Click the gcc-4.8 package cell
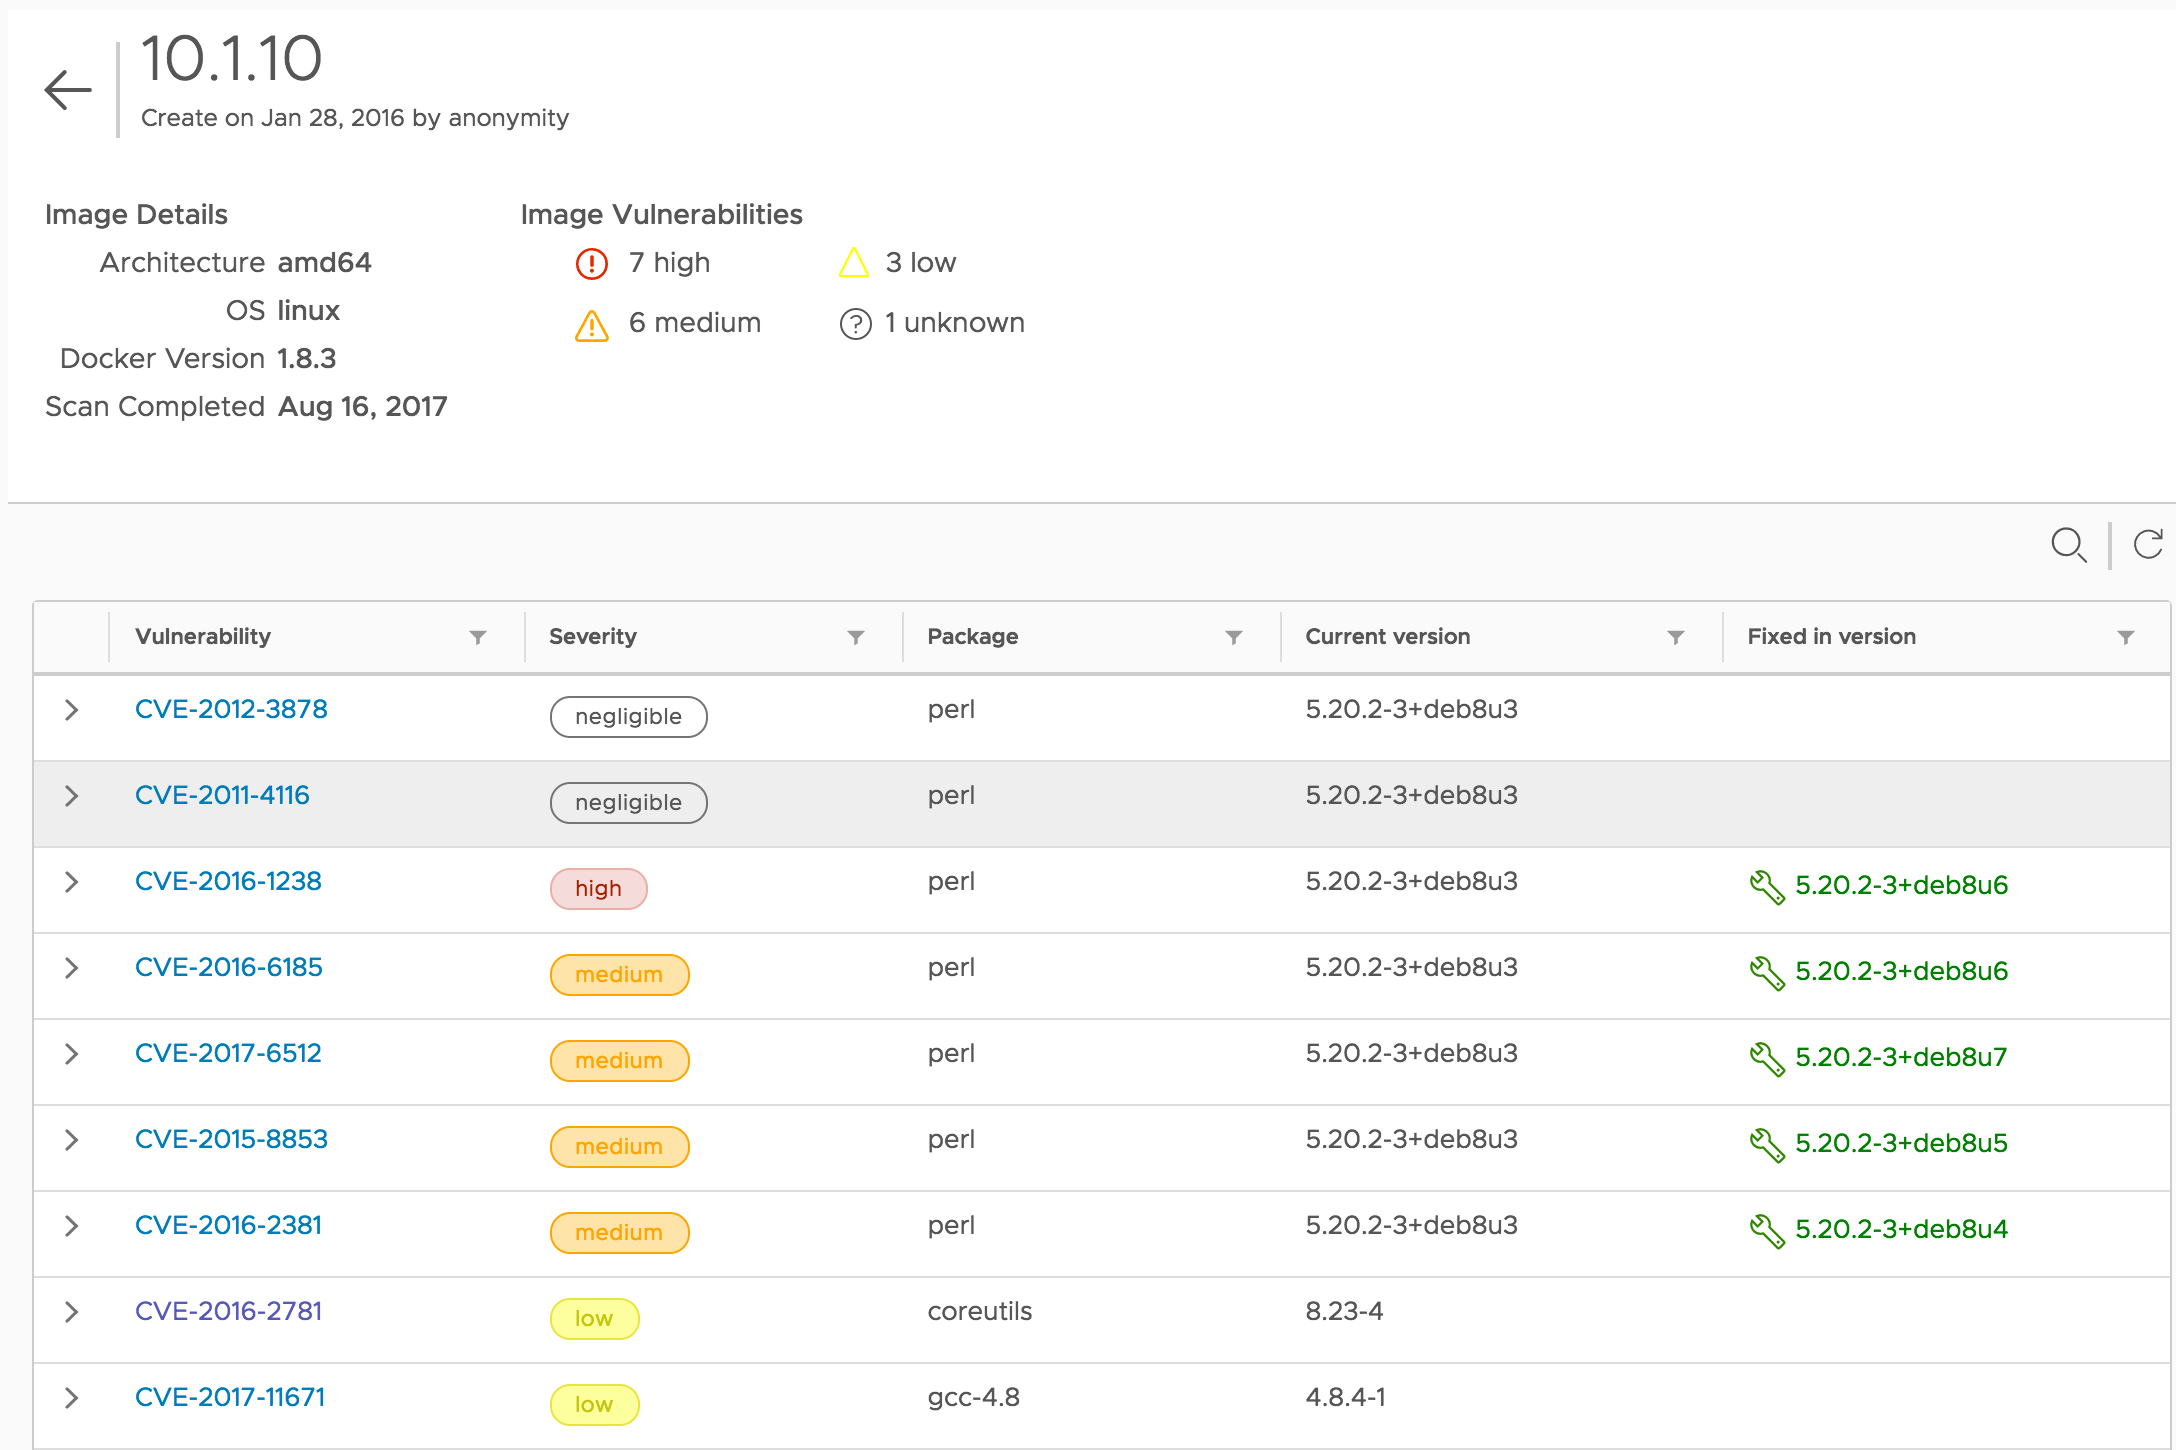Viewport: 2176px width, 1450px height. (x=974, y=1397)
